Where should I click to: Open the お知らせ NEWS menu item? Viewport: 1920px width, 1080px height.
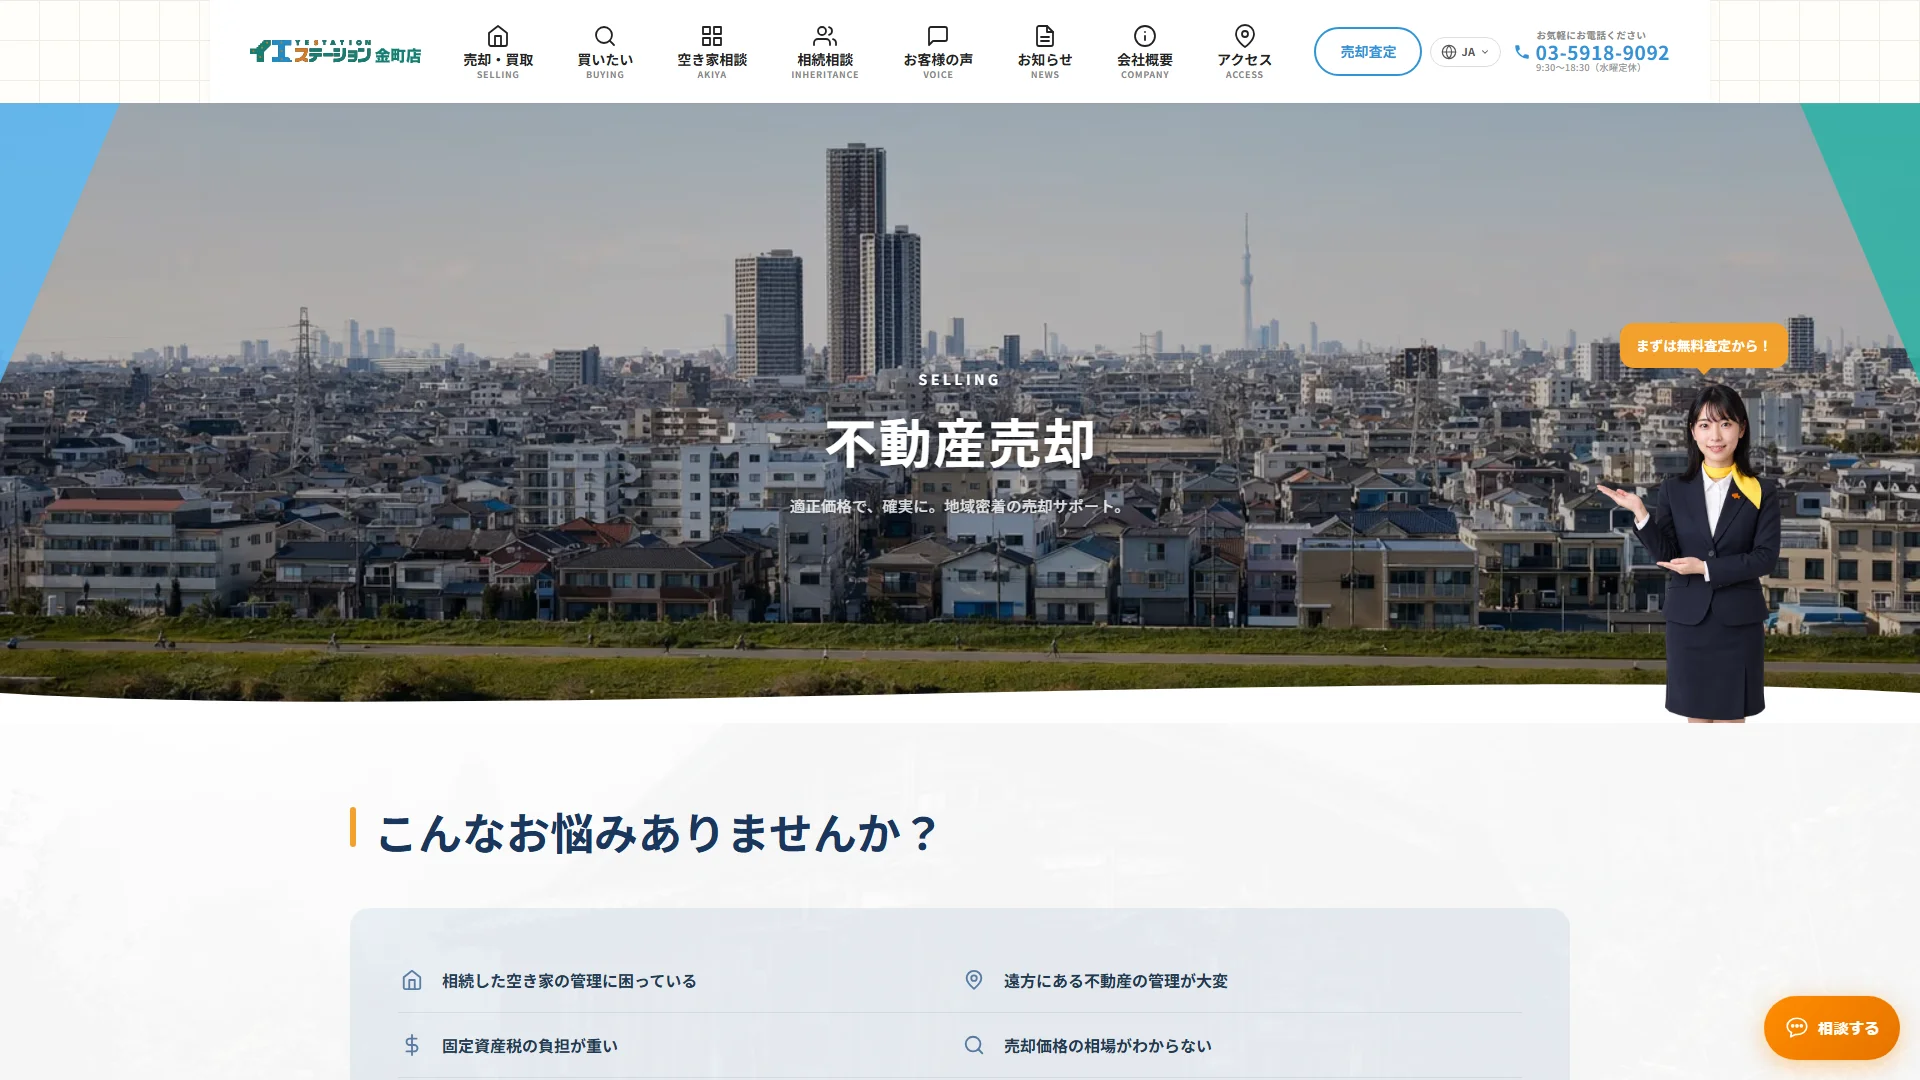[1045, 52]
